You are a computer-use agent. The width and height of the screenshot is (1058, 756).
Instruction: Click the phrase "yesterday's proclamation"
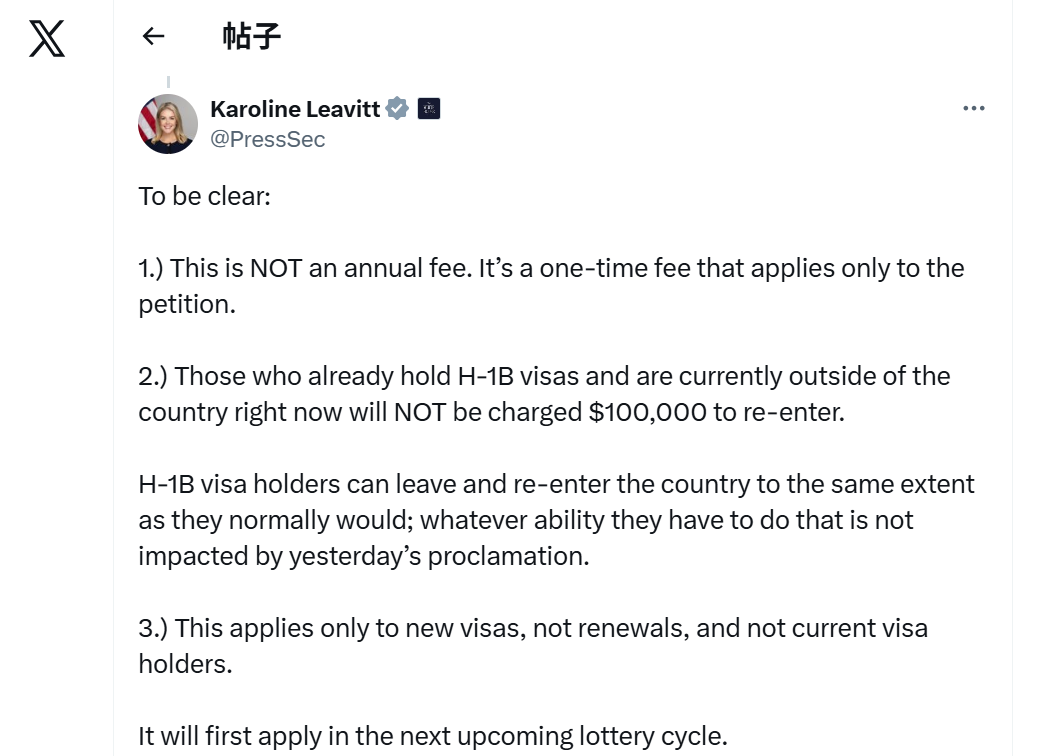(x=439, y=556)
